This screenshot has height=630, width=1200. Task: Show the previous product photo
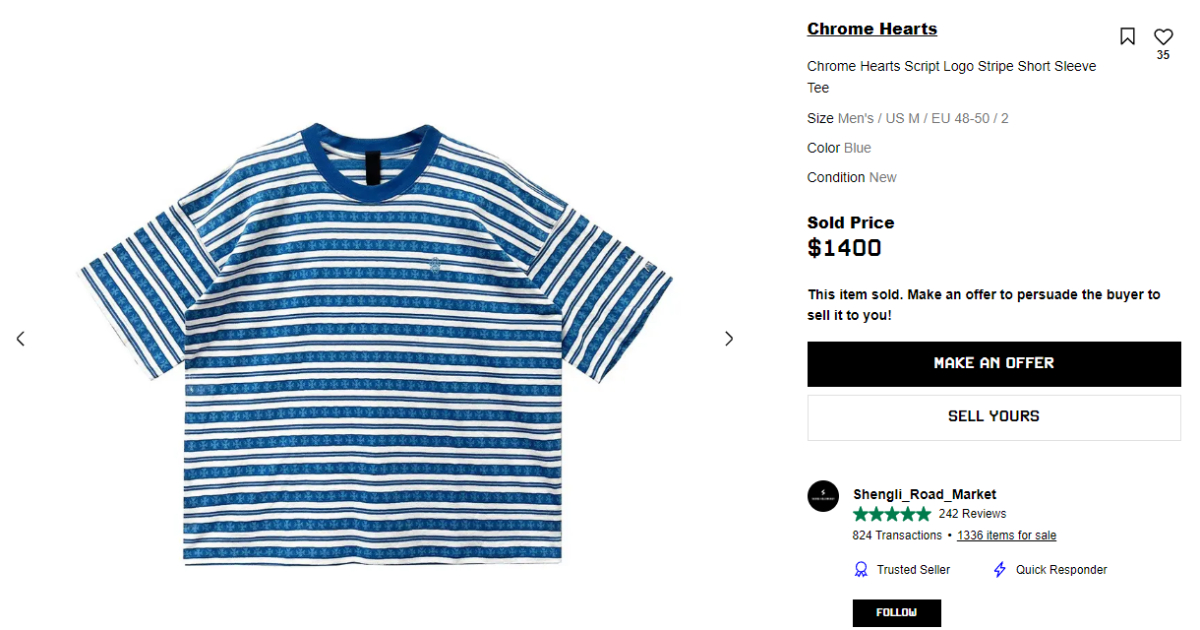coord(20,339)
